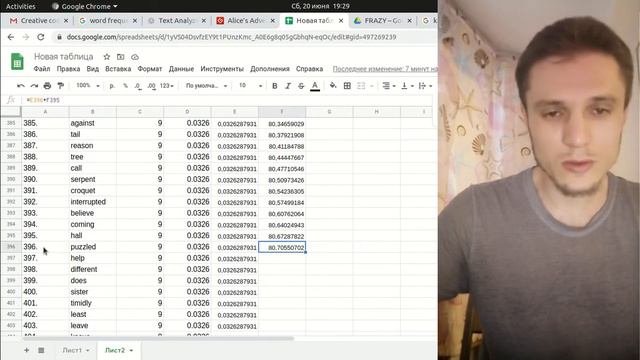Open the cell borders menu
The width and height of the screenshot is (640, 360).
(347, 86)
